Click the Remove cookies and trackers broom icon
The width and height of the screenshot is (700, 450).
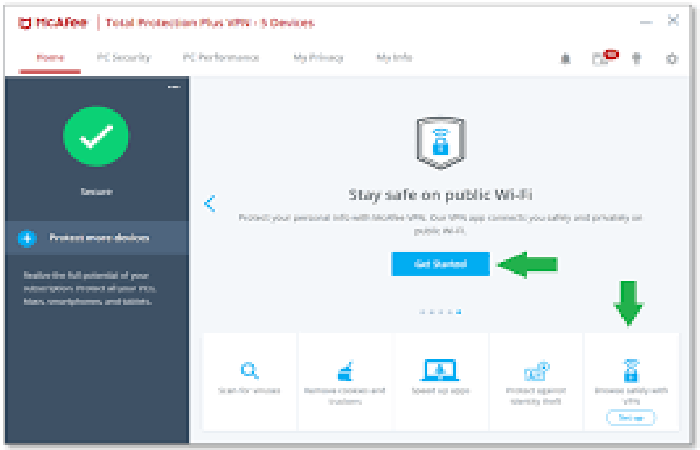tap(344, 369)
